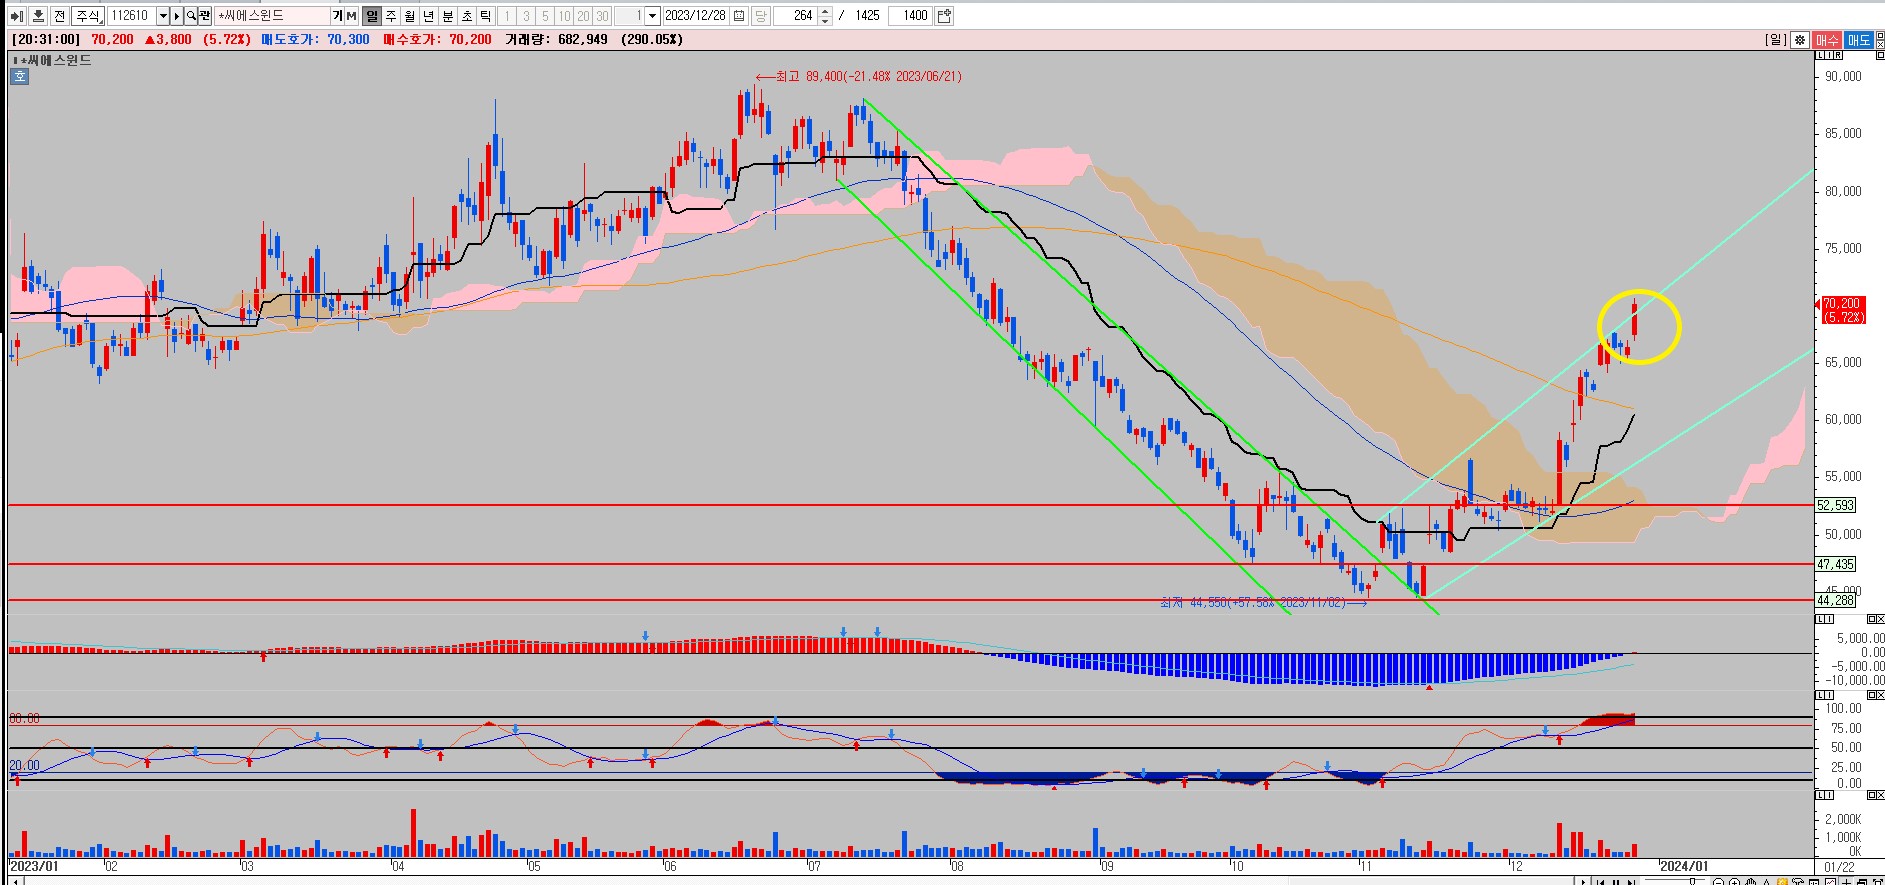
Task: Click the '3' interval button
Action: click(x=526, y=16)
